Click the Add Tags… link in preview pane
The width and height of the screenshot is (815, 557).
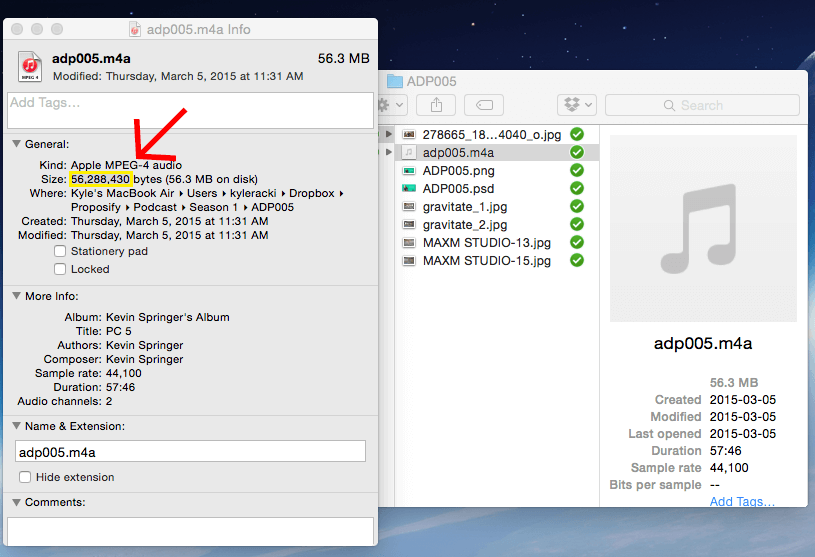(742, 501)
